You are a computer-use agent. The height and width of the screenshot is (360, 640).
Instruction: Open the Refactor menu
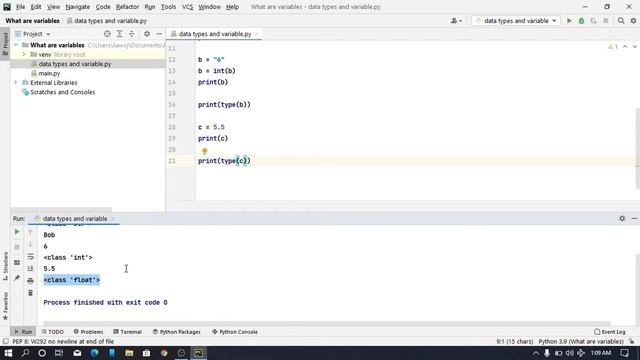coord(127,7)
